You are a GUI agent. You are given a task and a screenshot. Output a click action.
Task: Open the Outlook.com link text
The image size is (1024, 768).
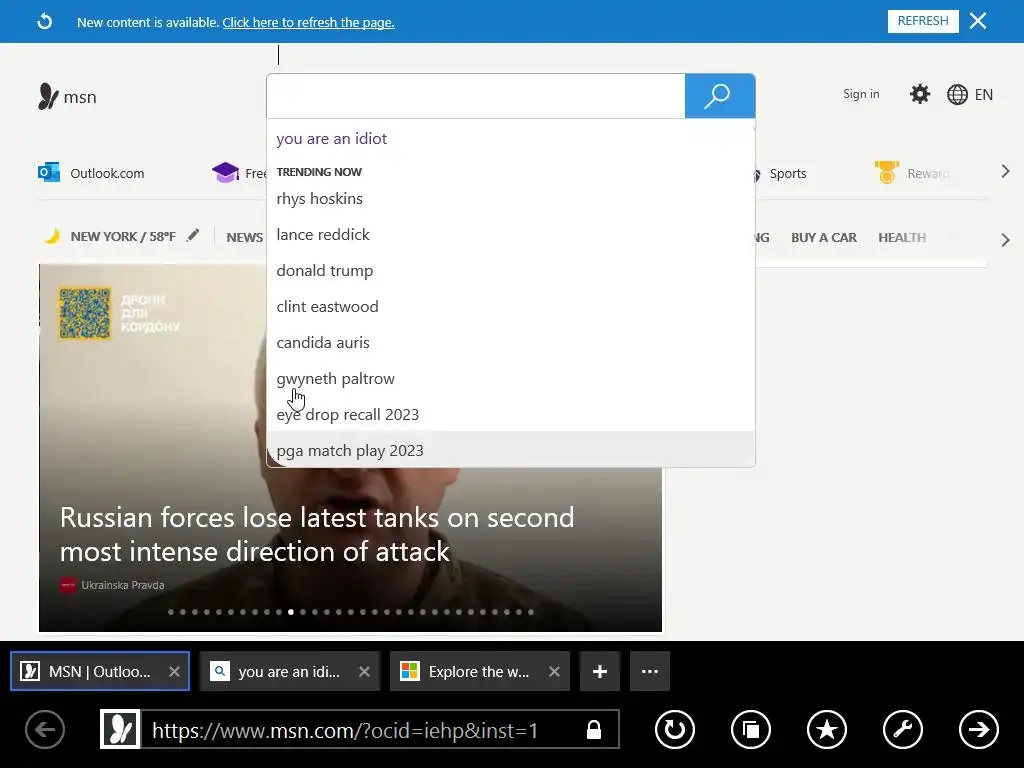pyautogui.click(x=107, y=174)
